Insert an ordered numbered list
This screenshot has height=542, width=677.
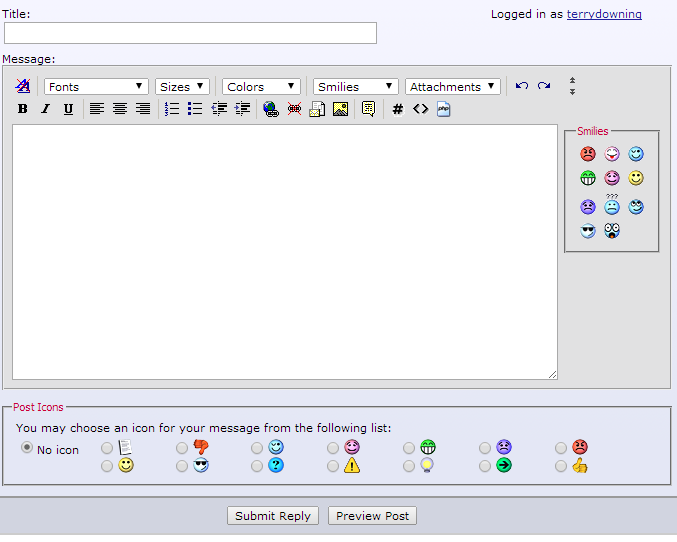tap(172, 109)
